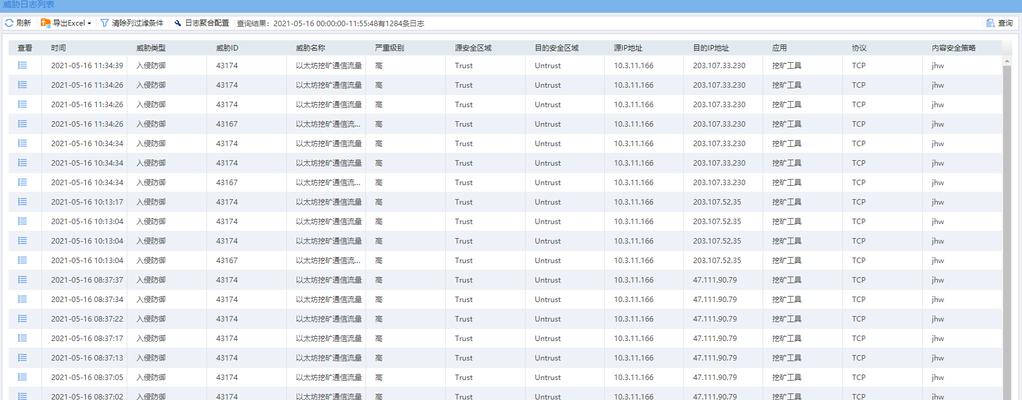1022x400 pixels.
Task: Click threat ID 43174 in 11:34:39 row
Action: [227, 66]
